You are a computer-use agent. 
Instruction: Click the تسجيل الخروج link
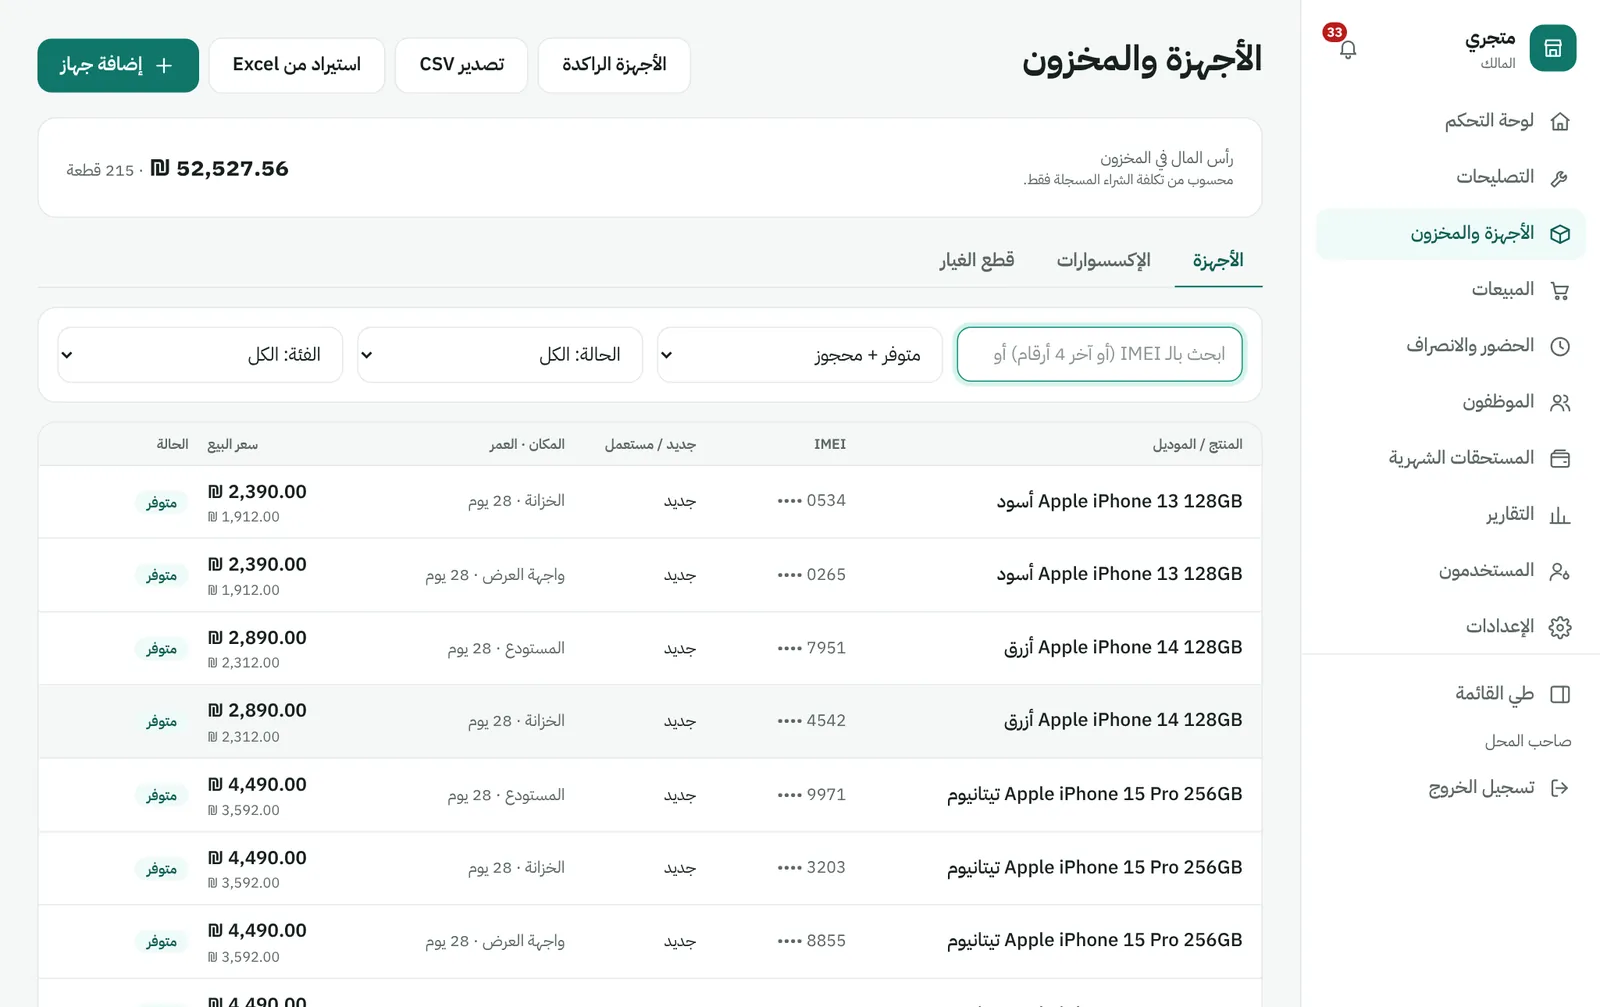(1451, 788)
